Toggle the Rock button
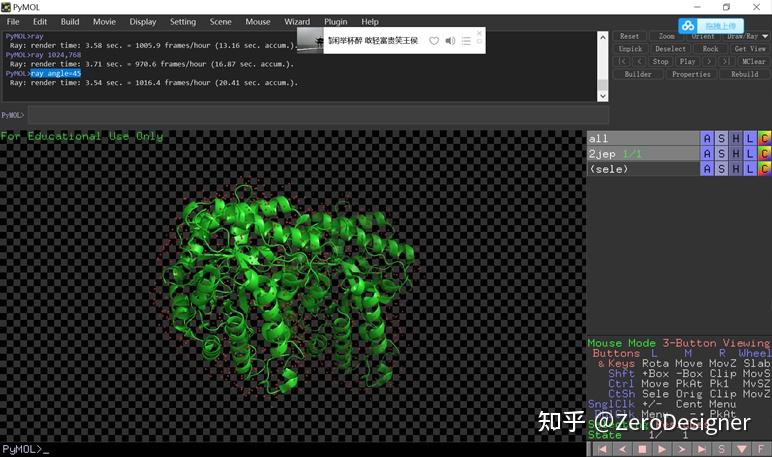Image resolution: width=772 pixels, height=457 pixels. click(x=710, y=49)
